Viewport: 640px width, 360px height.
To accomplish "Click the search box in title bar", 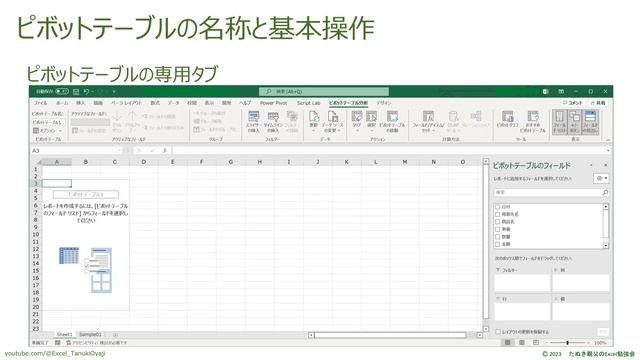I will point(324,91).
